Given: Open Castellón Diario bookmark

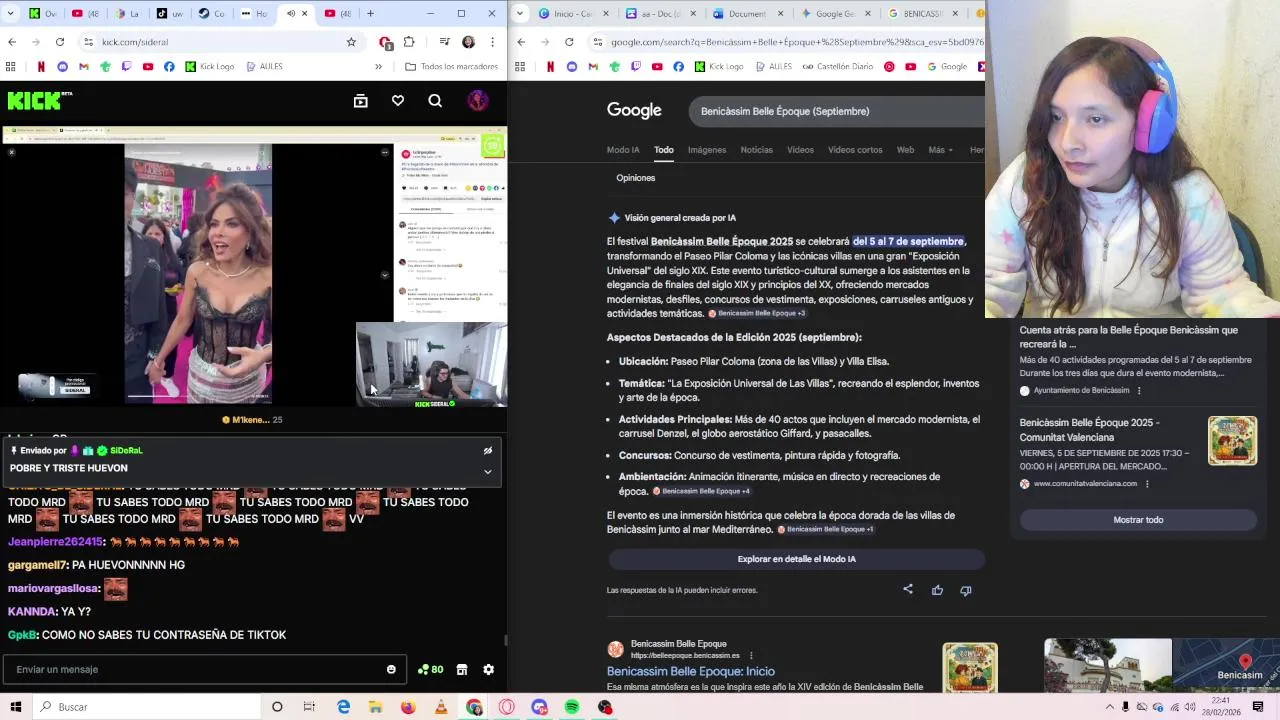Looking at the screenshot, I should pos(838,67).
